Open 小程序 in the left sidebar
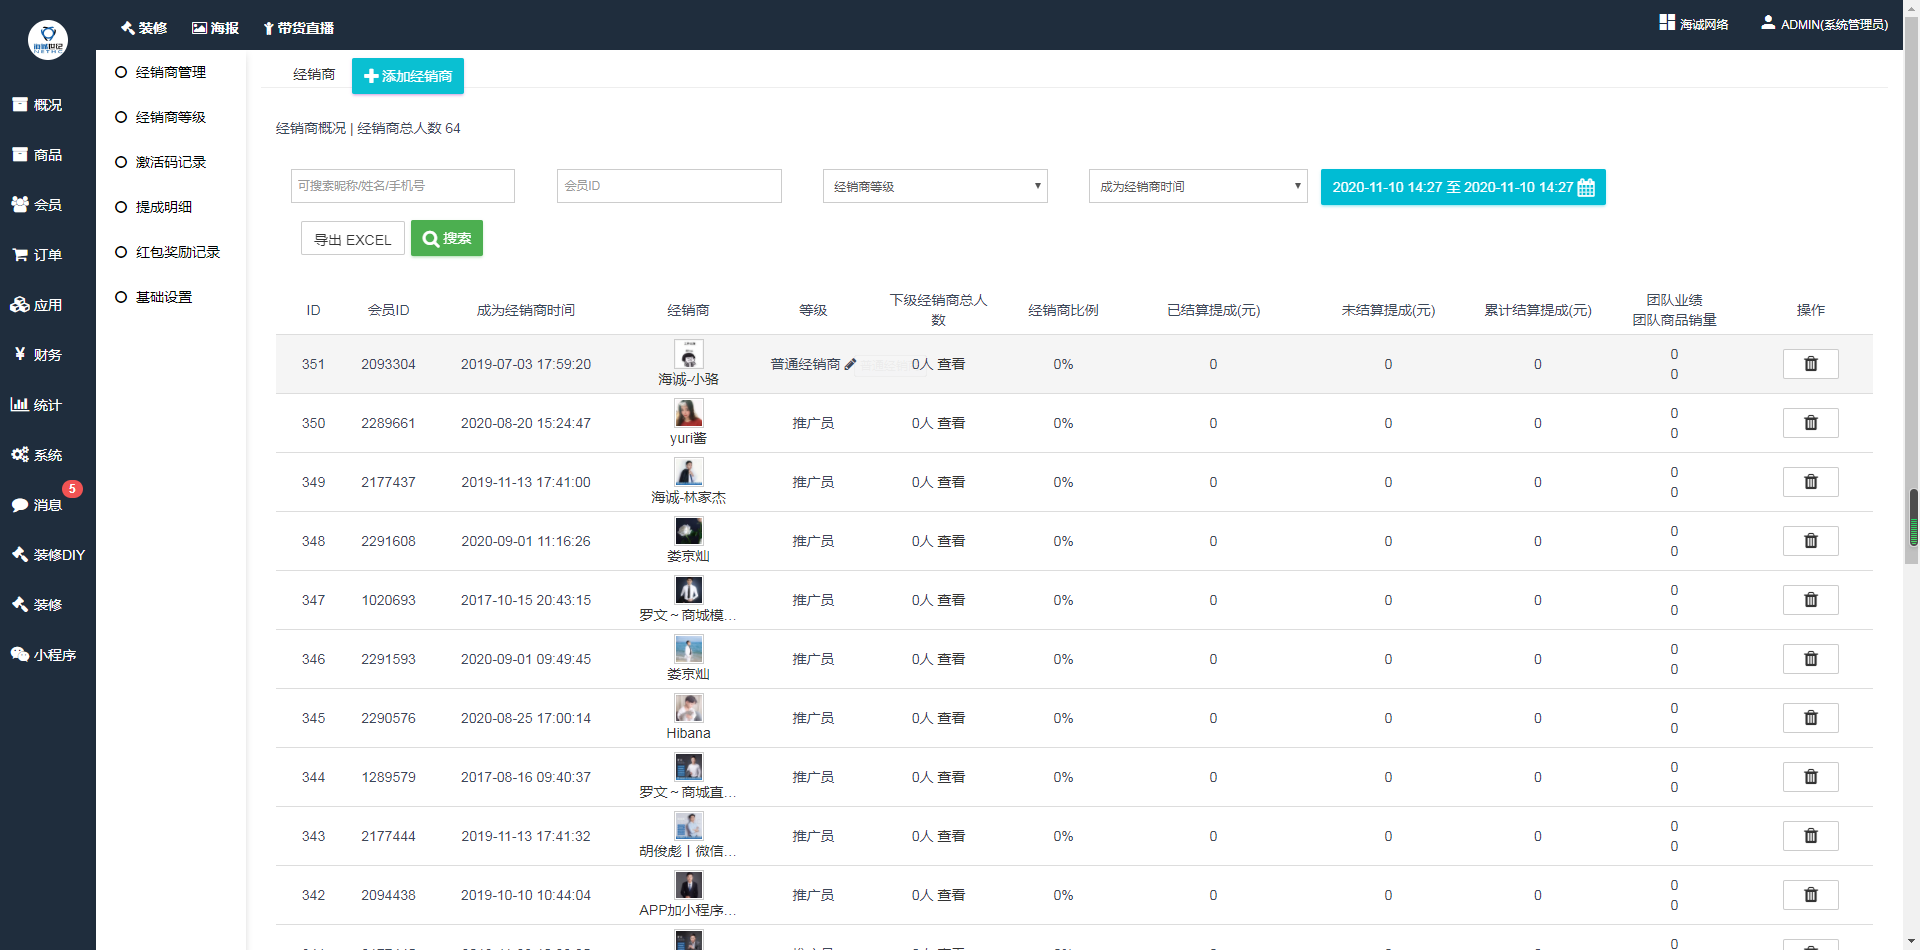The width and height of the screenshot is (1920, 950). coord(43,655)
